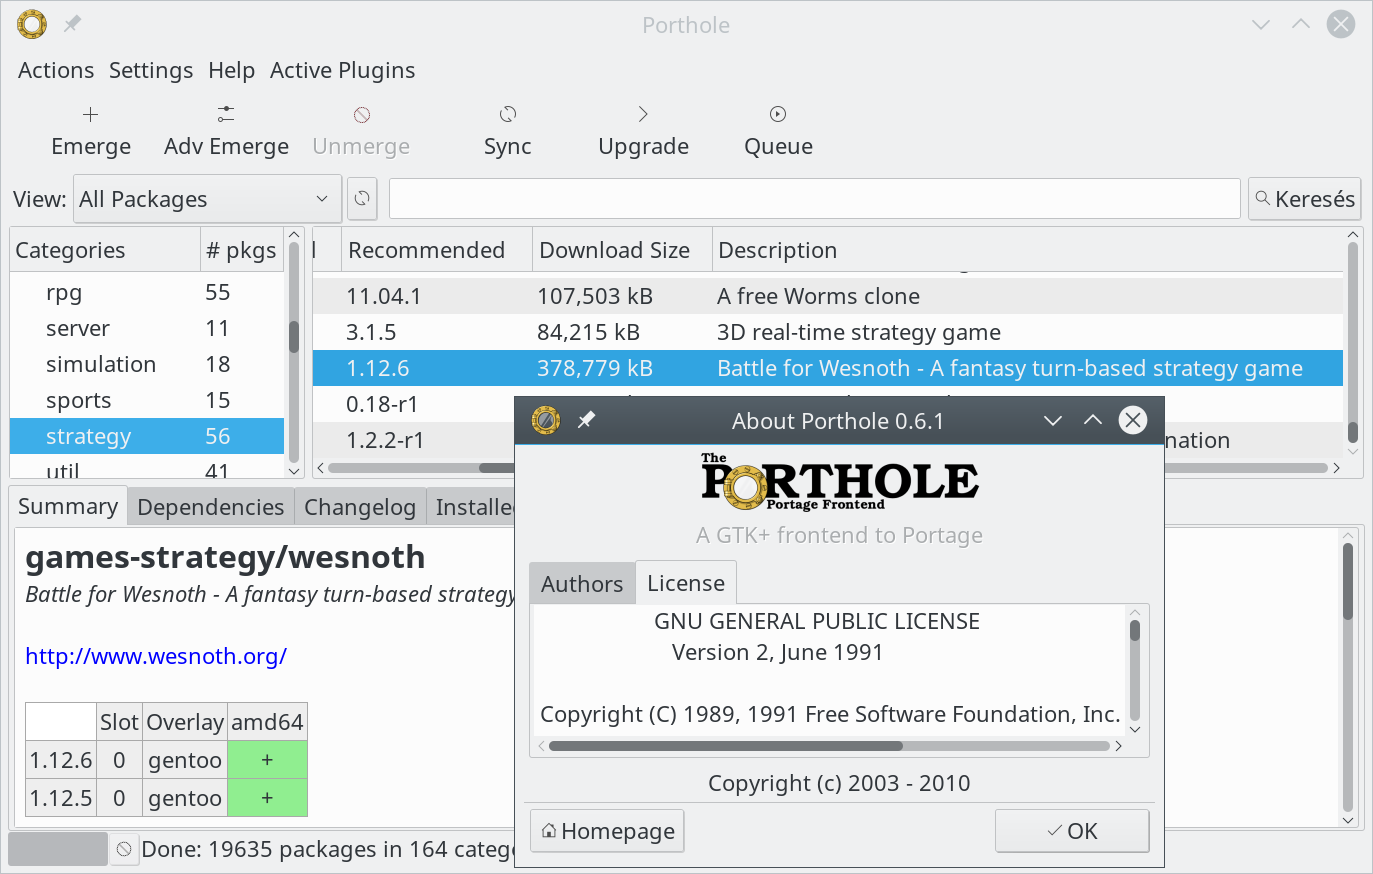The image size is (1373, 874).
Task: Shade the About dialog with down chevron
Action: pos(1052,420)
